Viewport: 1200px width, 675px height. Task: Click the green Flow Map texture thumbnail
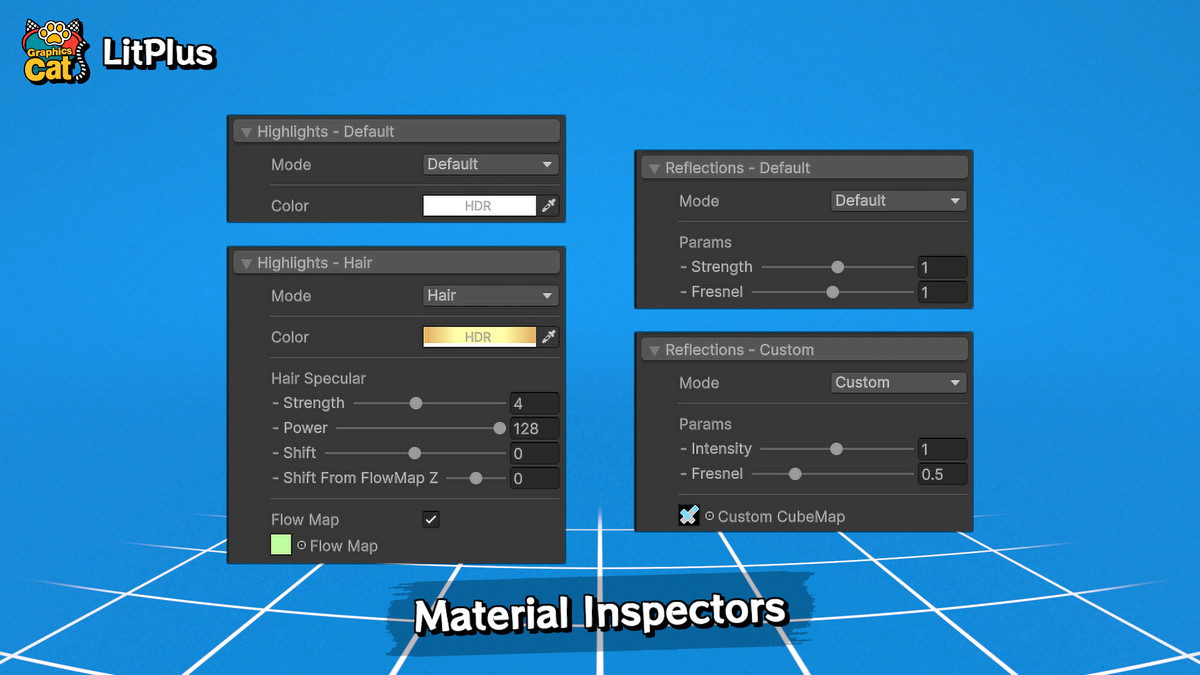pyautogui.click(x=280, y=545)
